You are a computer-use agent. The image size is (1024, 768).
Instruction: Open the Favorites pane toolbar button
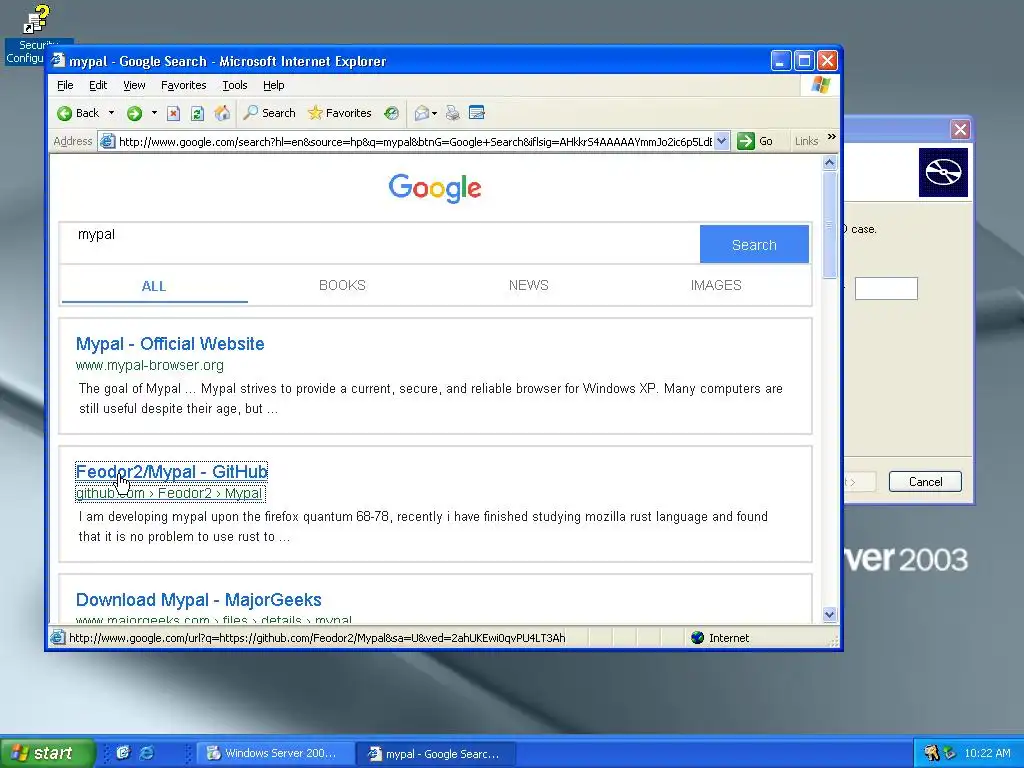[x=339, y=113]
